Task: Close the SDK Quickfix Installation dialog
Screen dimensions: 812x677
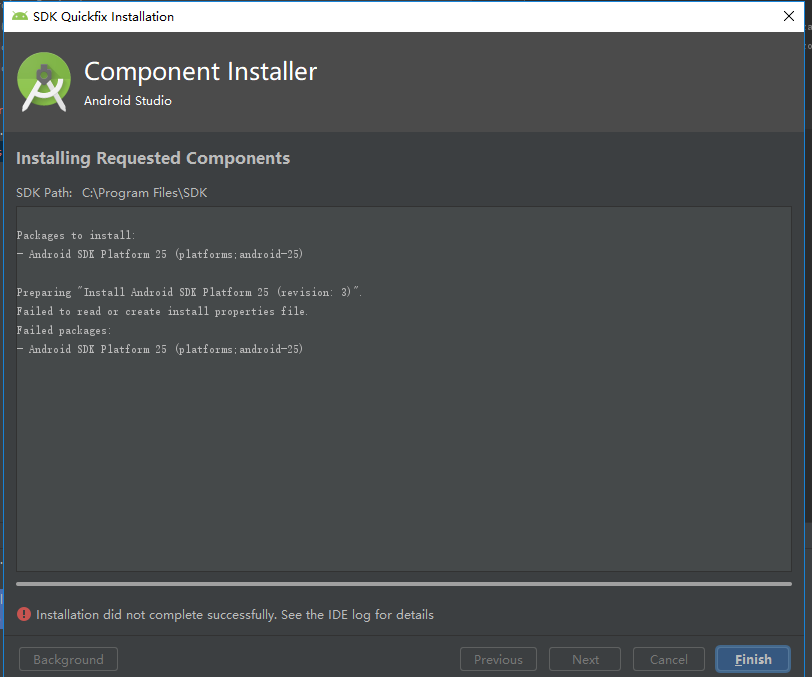Action: click(x=789, y=16)
